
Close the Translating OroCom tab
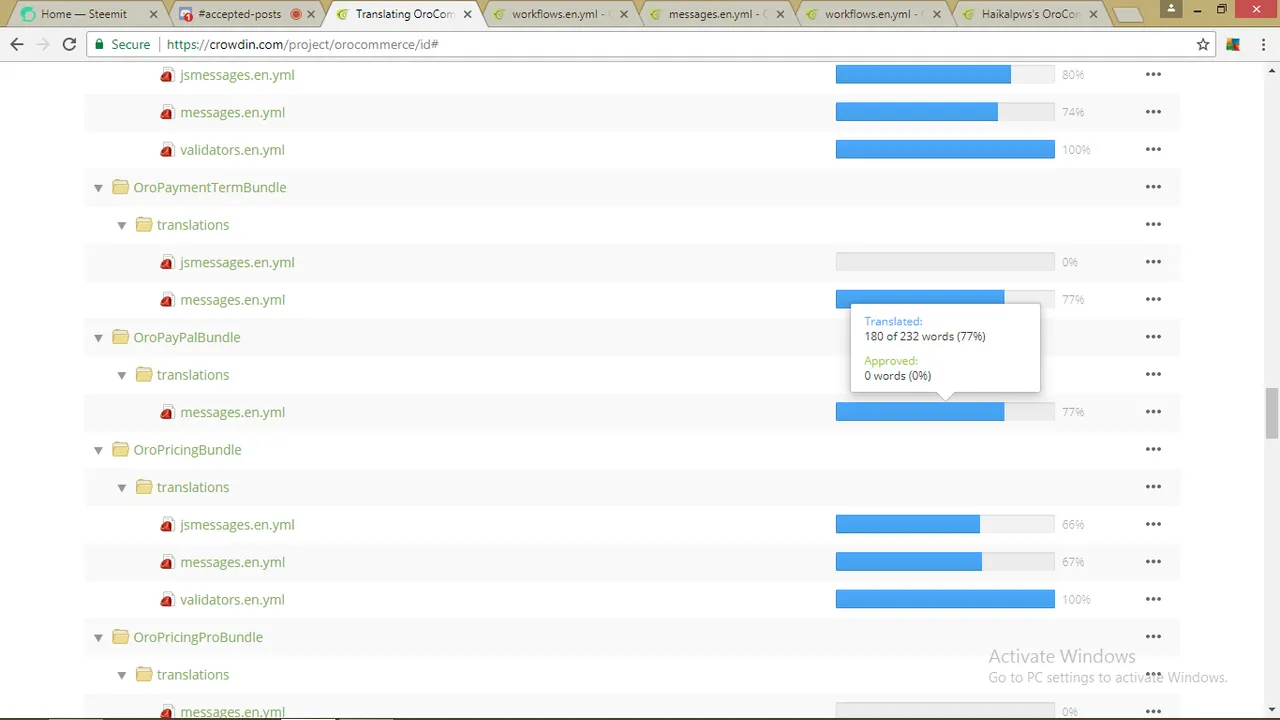(467, 14)
